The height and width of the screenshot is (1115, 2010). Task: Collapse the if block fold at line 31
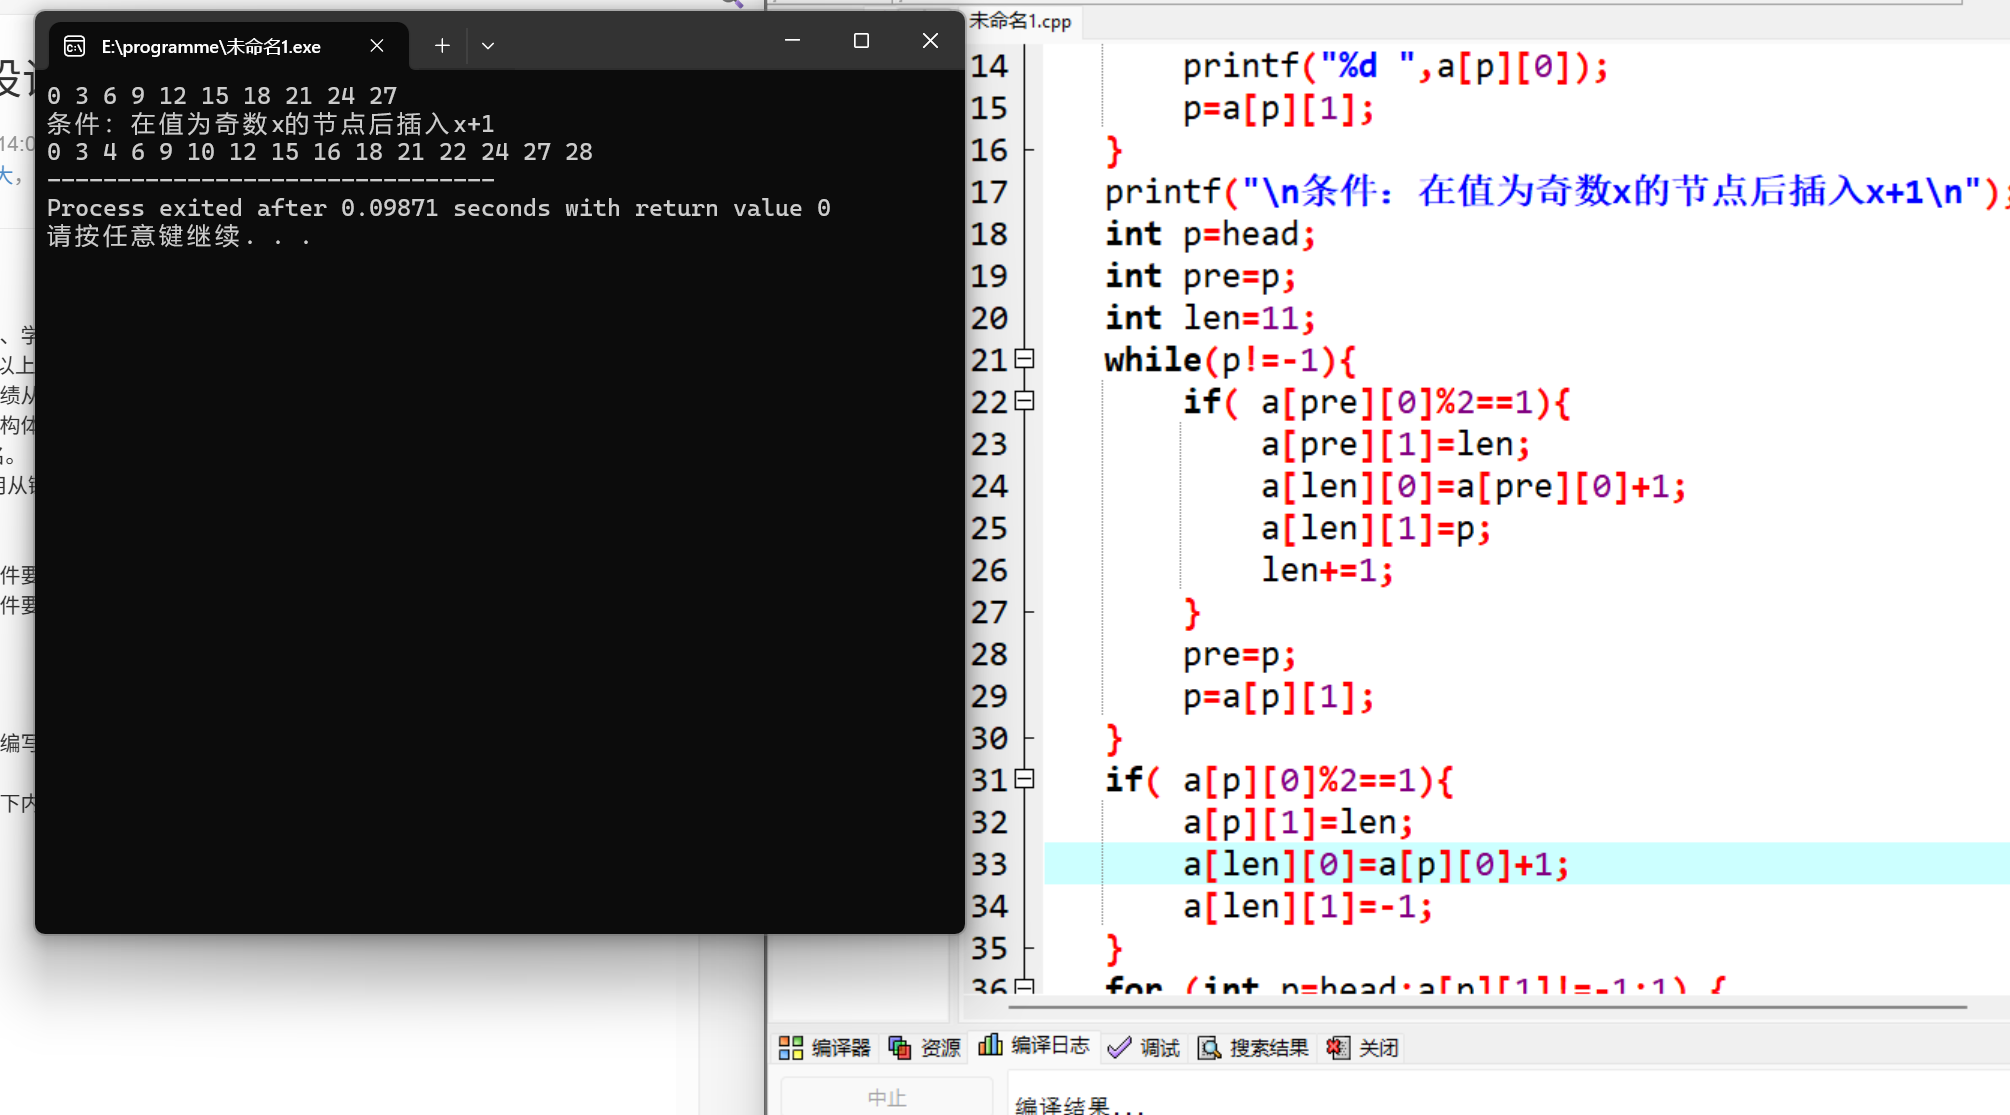click(1024, 778)
